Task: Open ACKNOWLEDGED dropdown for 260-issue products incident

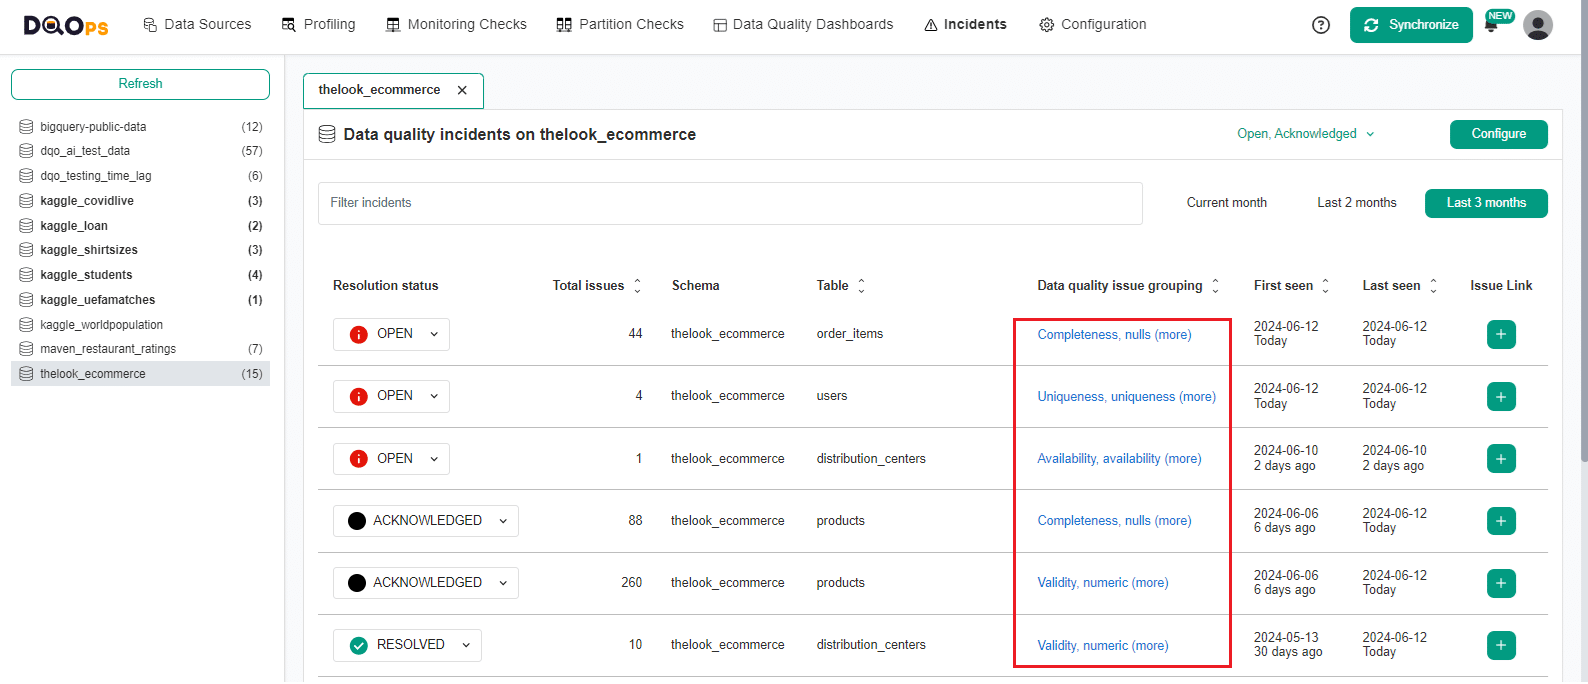Action: click(426, 583)
